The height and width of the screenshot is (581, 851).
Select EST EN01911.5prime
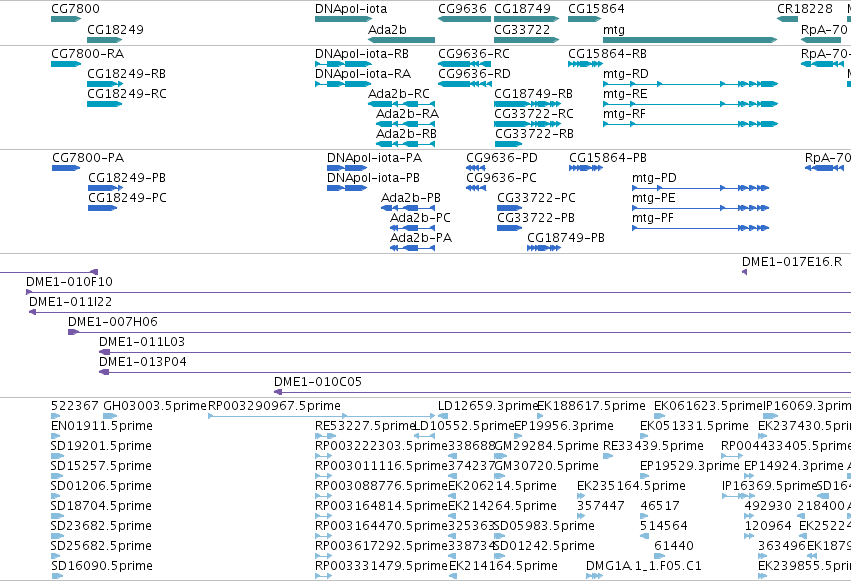point(56,436)
